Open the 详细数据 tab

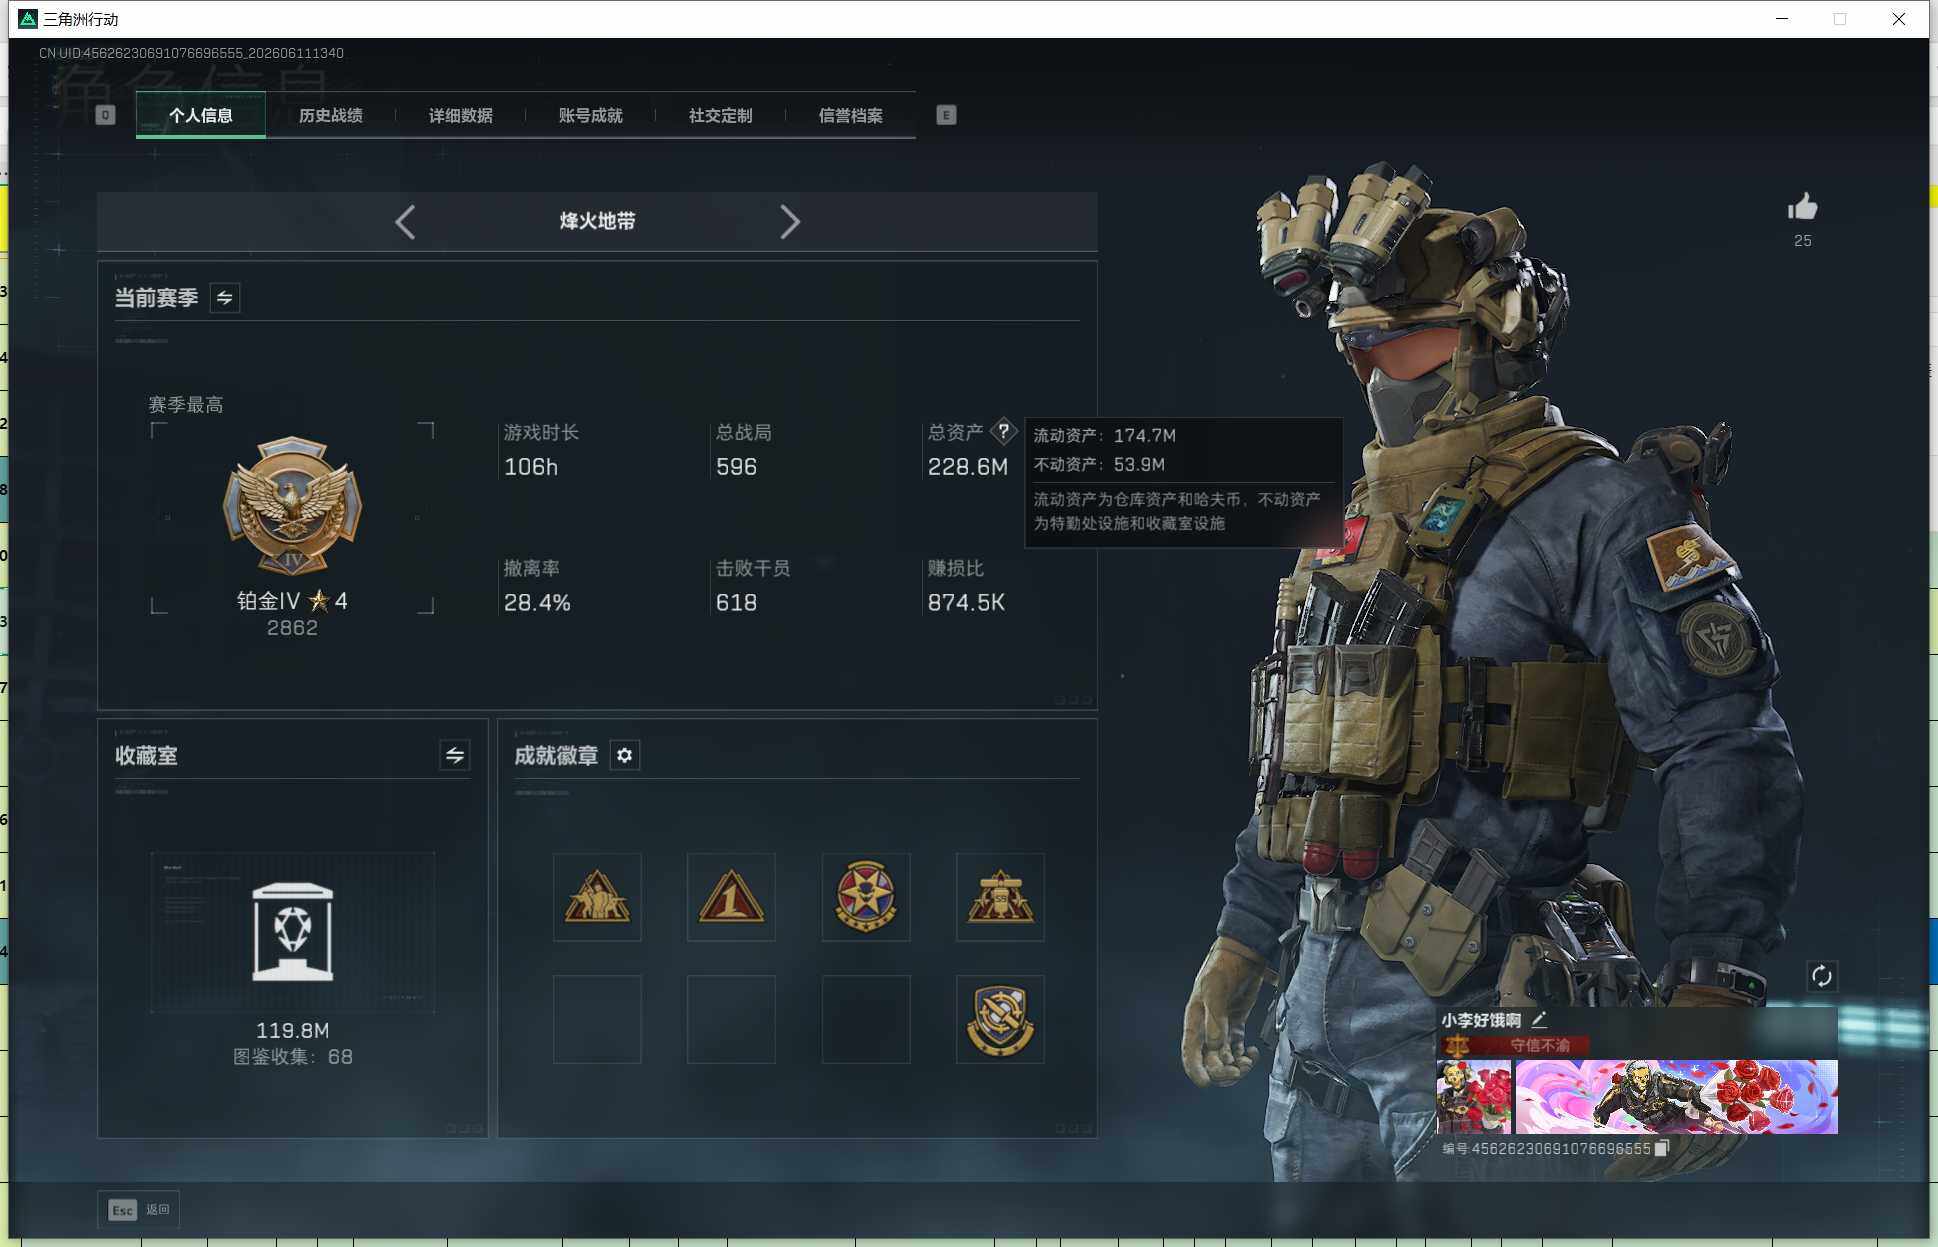(x=460, y=115)
